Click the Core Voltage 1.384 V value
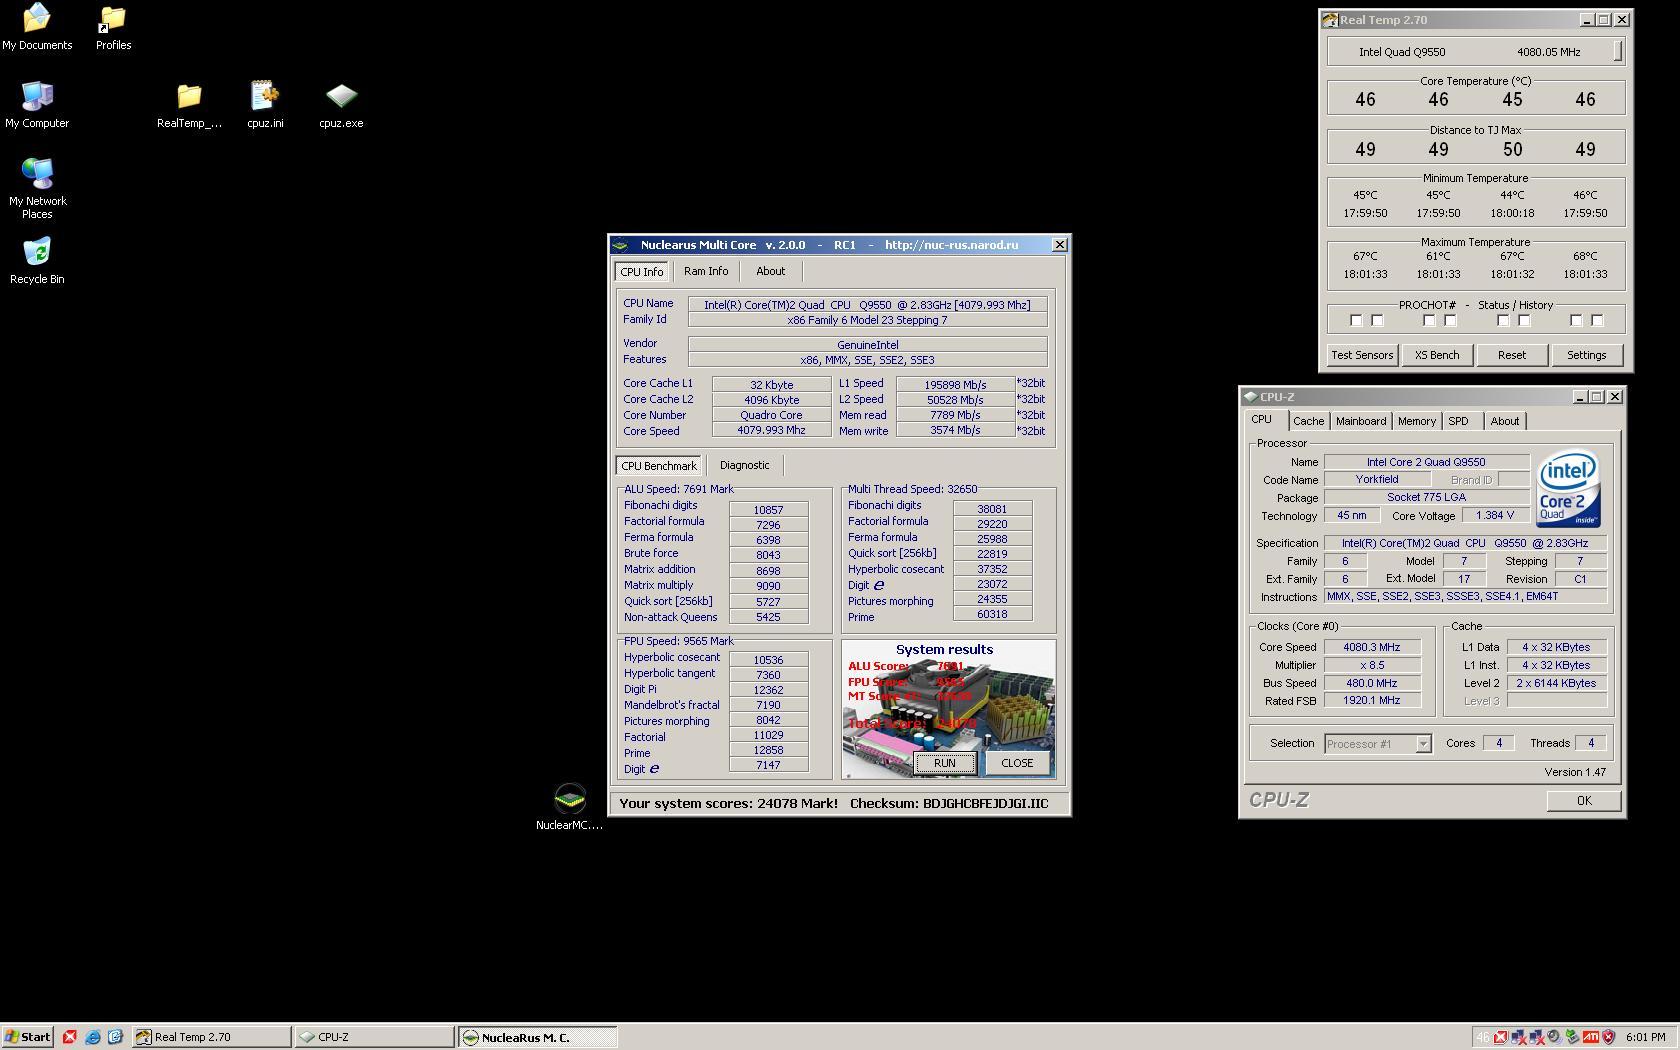 point(1495,516)
